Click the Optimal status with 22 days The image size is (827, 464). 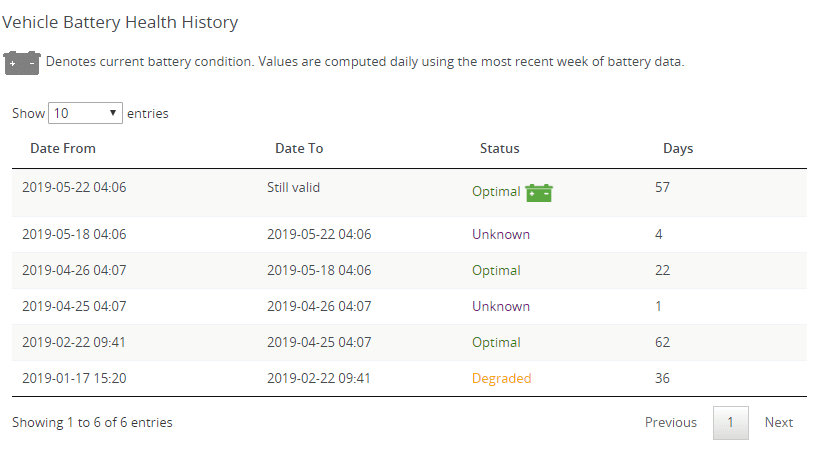coord(496,270)
